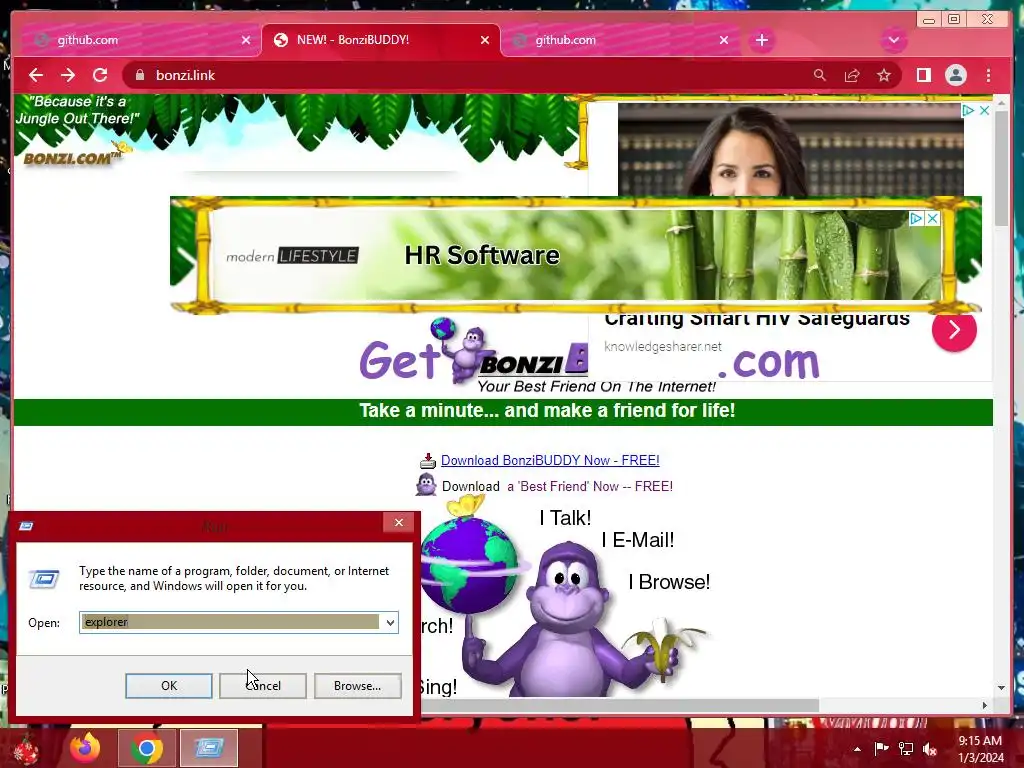Close the Run dialog with X
Viewport: 1024px width, 768px height.
[398, 522]
